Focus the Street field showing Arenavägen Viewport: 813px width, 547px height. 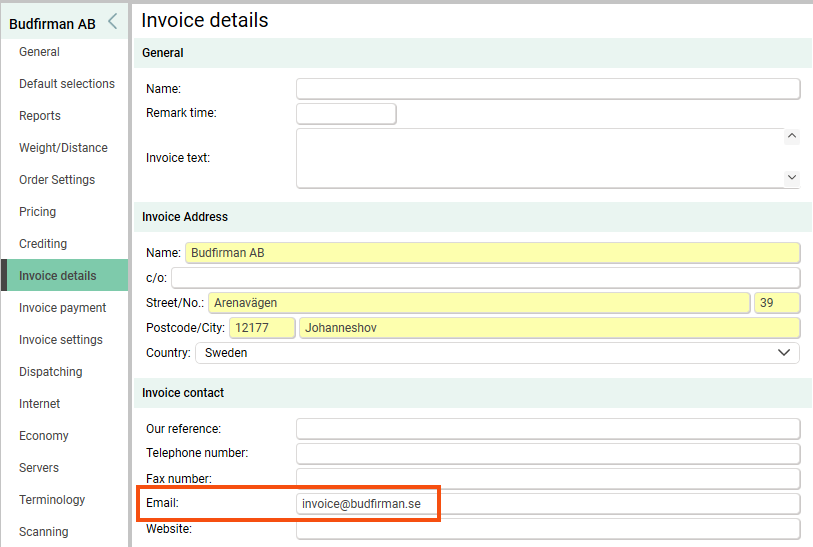(x=479, y=303)
